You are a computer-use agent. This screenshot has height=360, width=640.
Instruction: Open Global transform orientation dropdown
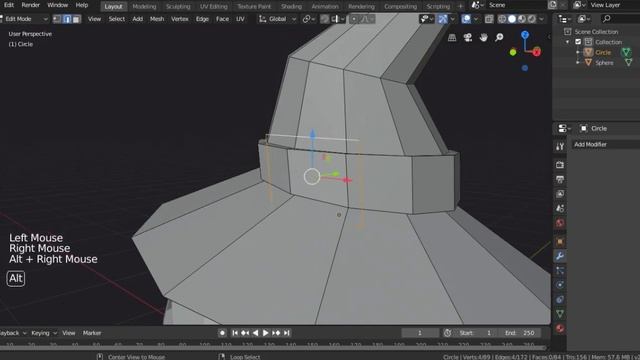pos(278,19)
